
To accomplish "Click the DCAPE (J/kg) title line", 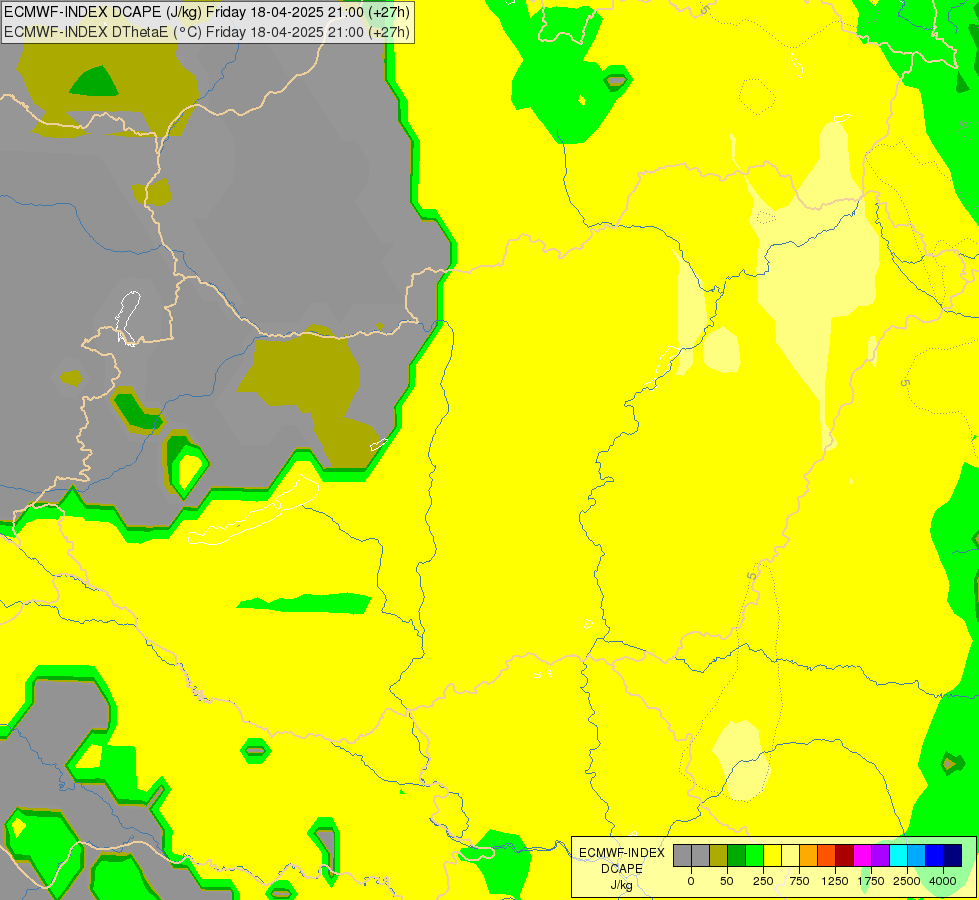I will click(x=207, y=12).
